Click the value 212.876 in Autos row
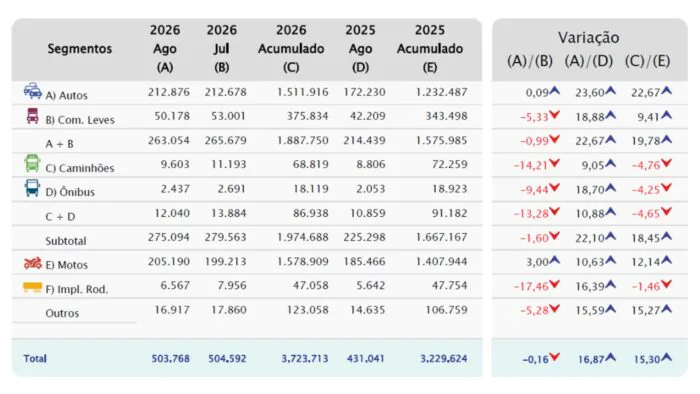700x394 pixels. [x=169, y=92]
